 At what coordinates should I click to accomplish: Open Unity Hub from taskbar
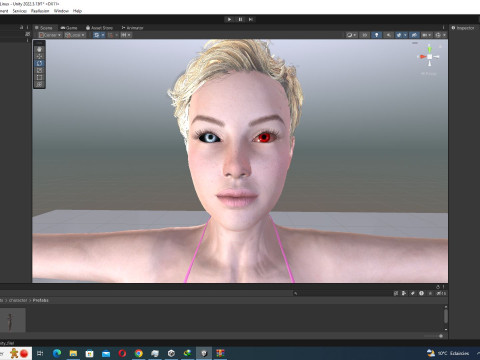click(171, 353)
